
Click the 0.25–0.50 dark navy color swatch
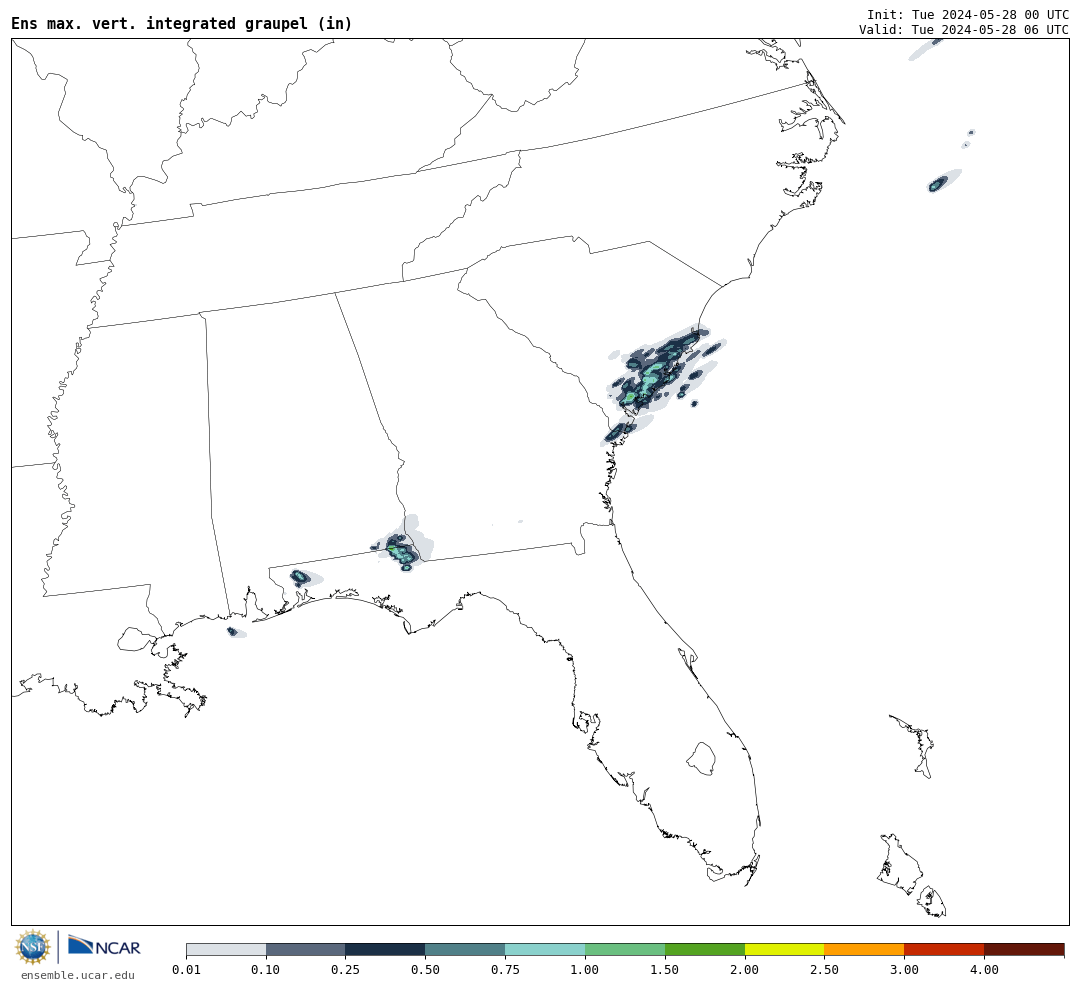pos(386,950)
